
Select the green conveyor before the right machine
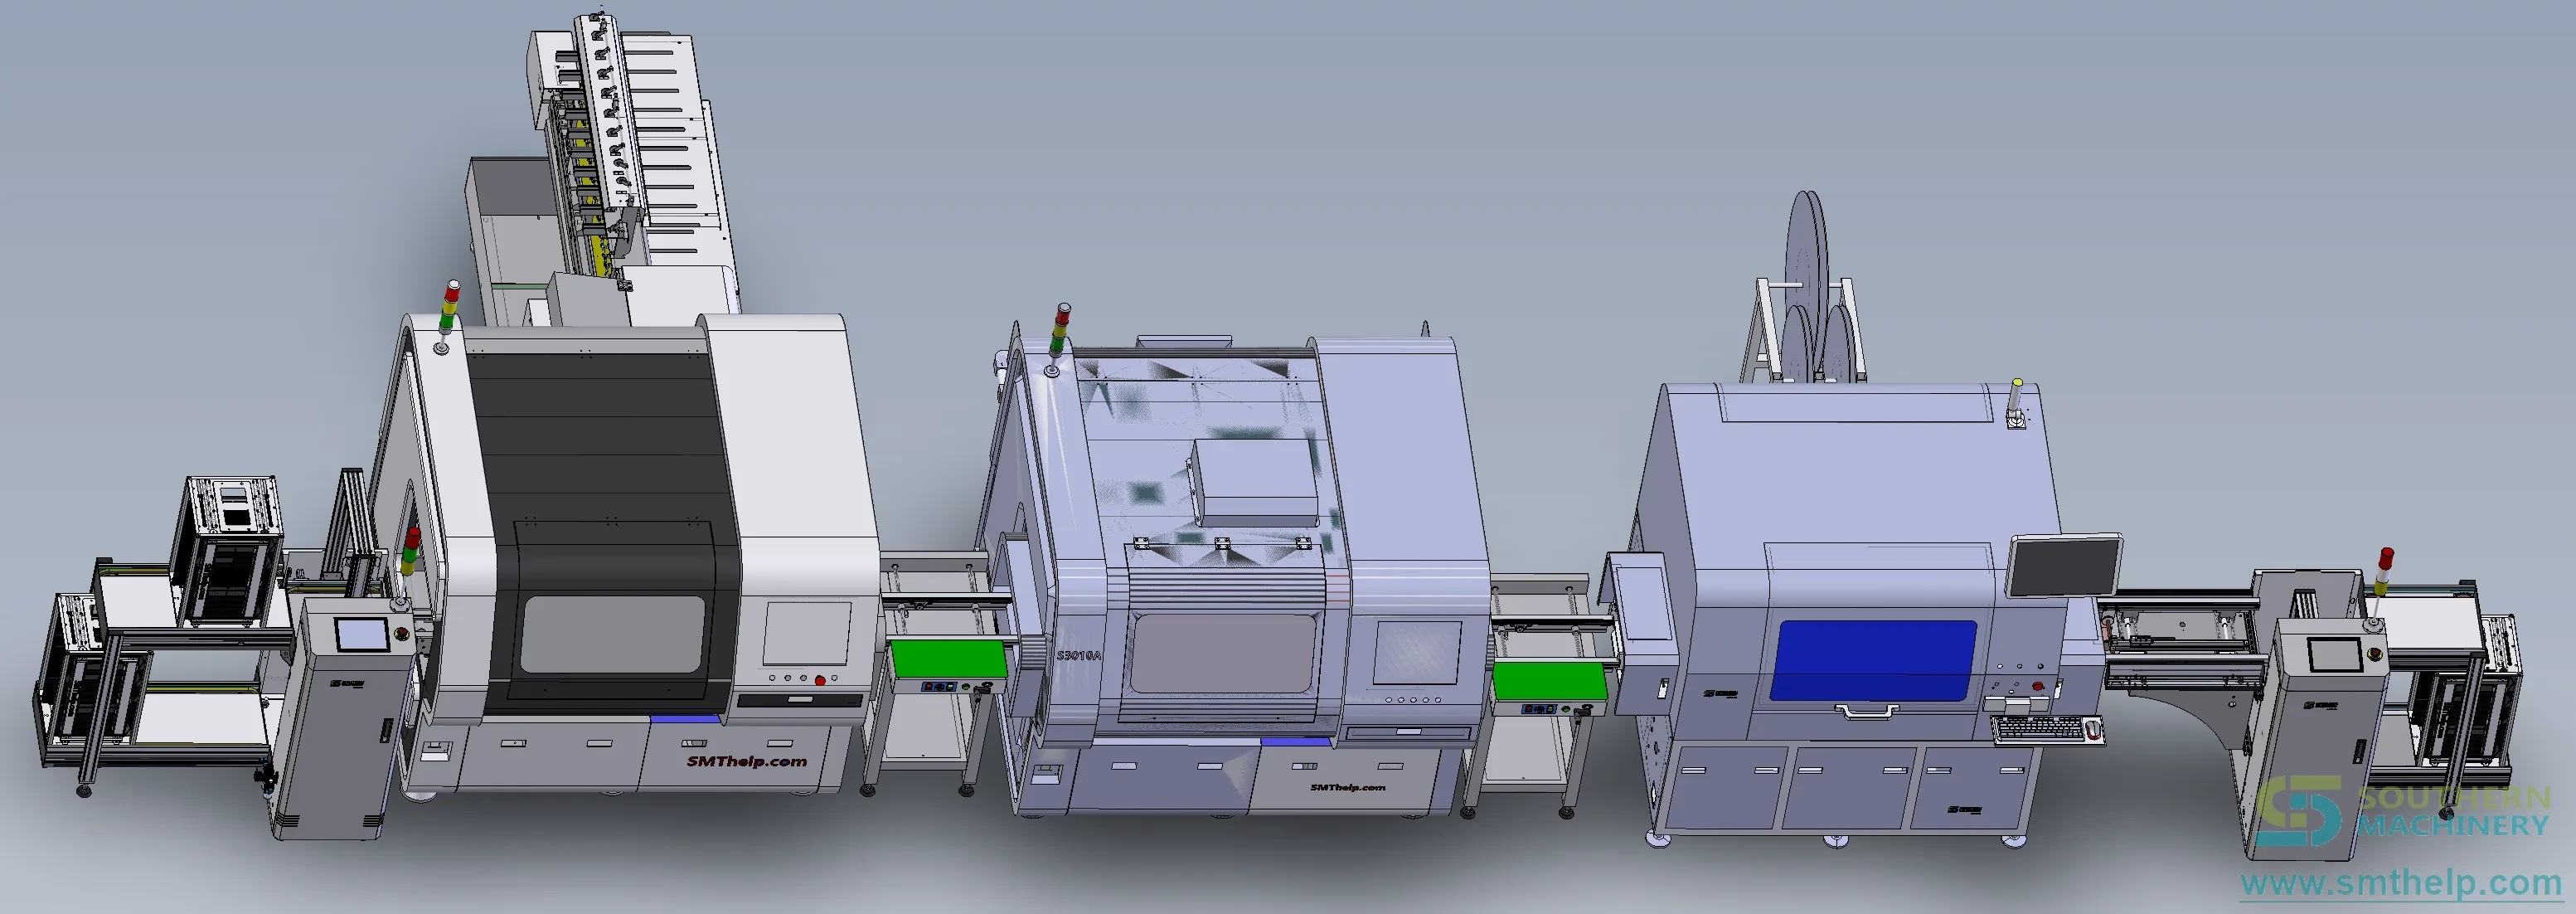coord(1550,681)
